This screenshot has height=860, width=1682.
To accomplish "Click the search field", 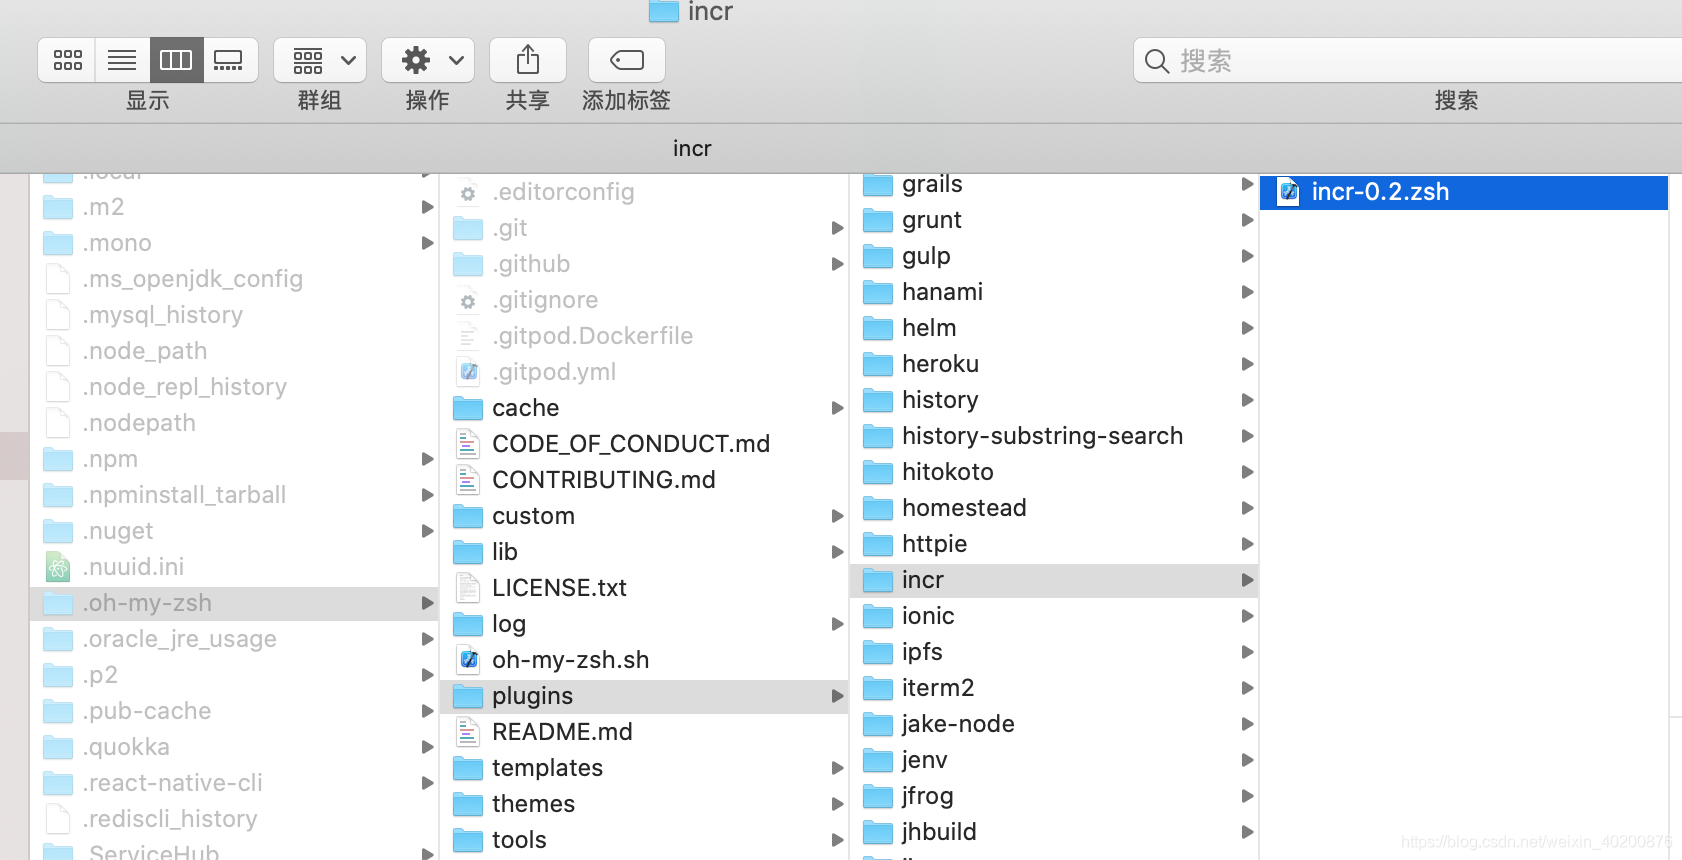I will (1408, 60).
